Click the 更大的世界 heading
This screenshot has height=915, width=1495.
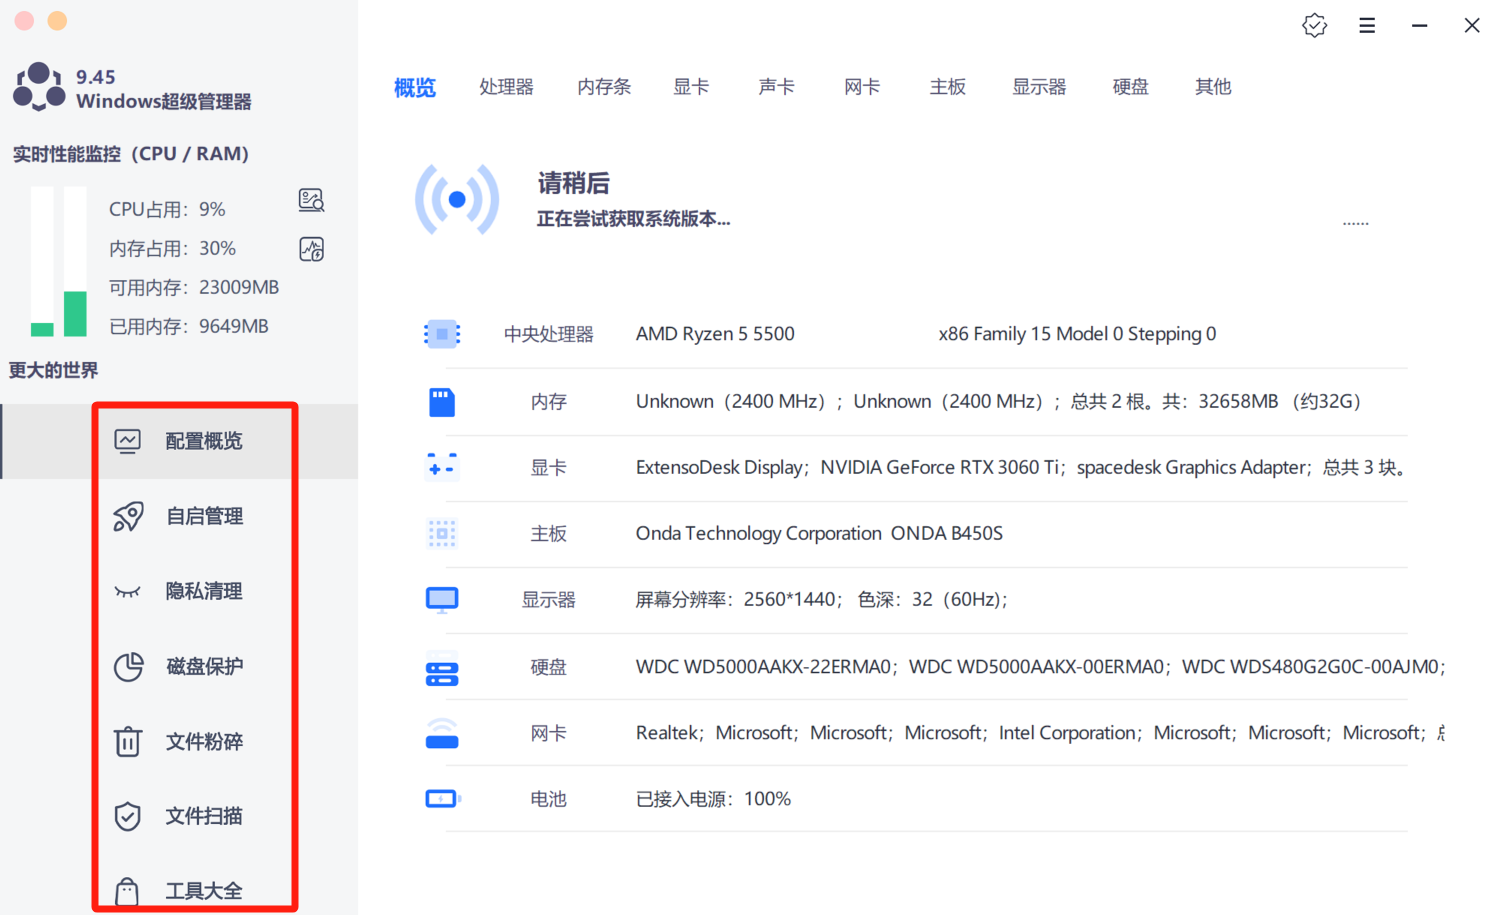[54, 371]
